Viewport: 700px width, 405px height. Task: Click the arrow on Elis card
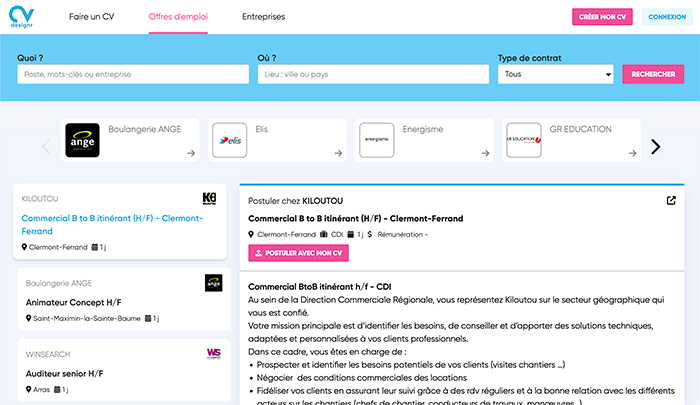pyautogui.click(x=338, y=153)
